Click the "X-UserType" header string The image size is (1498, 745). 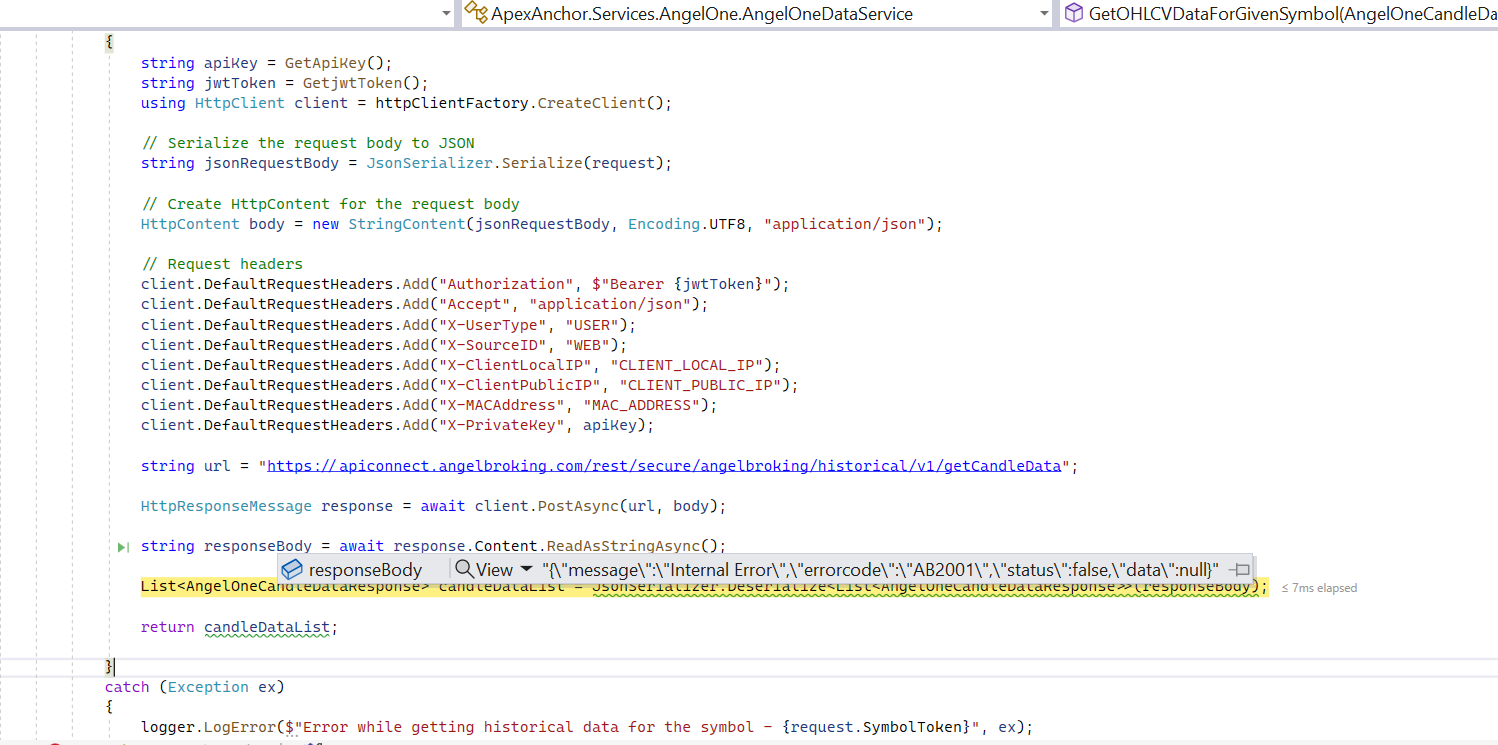[x=492, y=325]
